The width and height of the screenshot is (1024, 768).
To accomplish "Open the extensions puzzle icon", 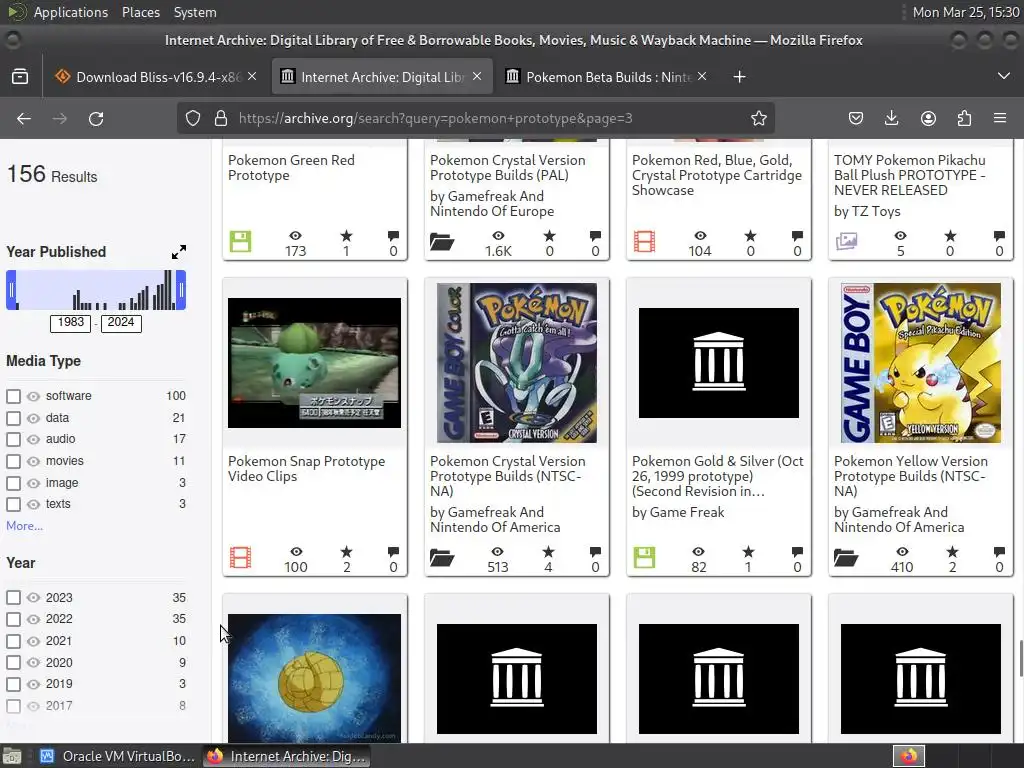I will [x=964, y=118].
